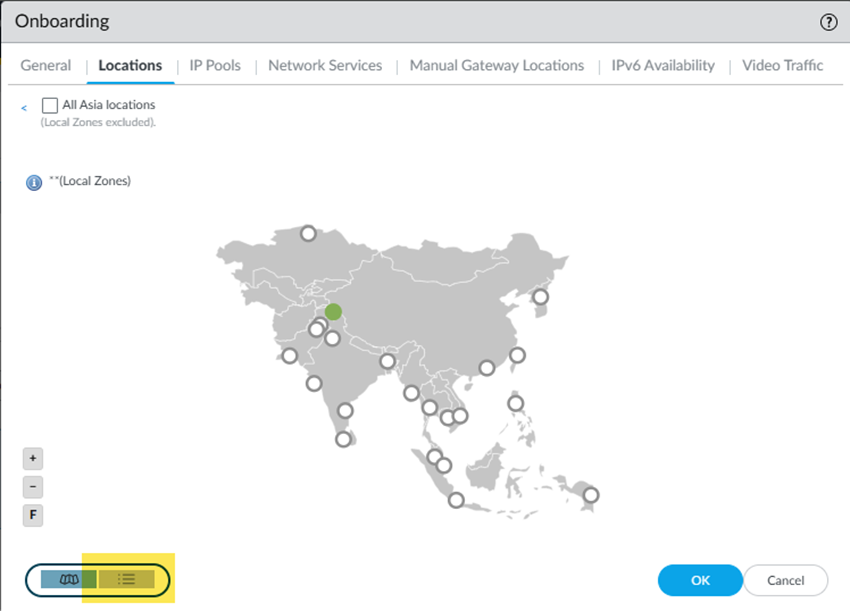Screen dimensions: 850x611
Task: Zoom out with the minus button
Action: click(x=33, y=487)
